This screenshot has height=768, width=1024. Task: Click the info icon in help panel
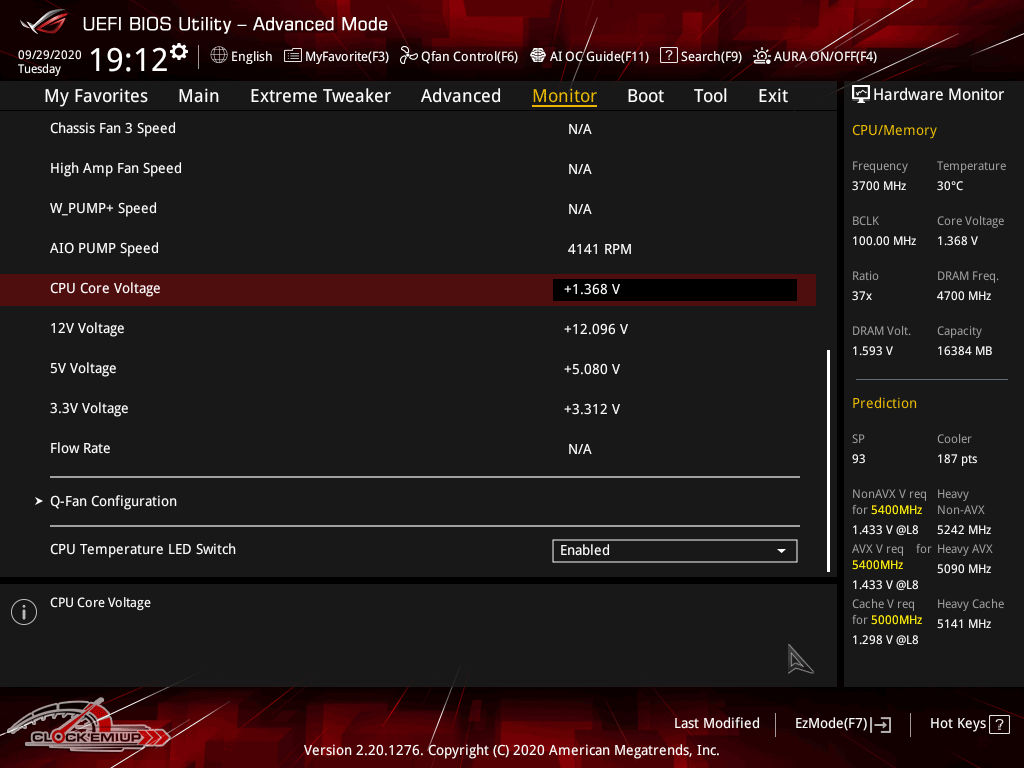pos(23,612)
